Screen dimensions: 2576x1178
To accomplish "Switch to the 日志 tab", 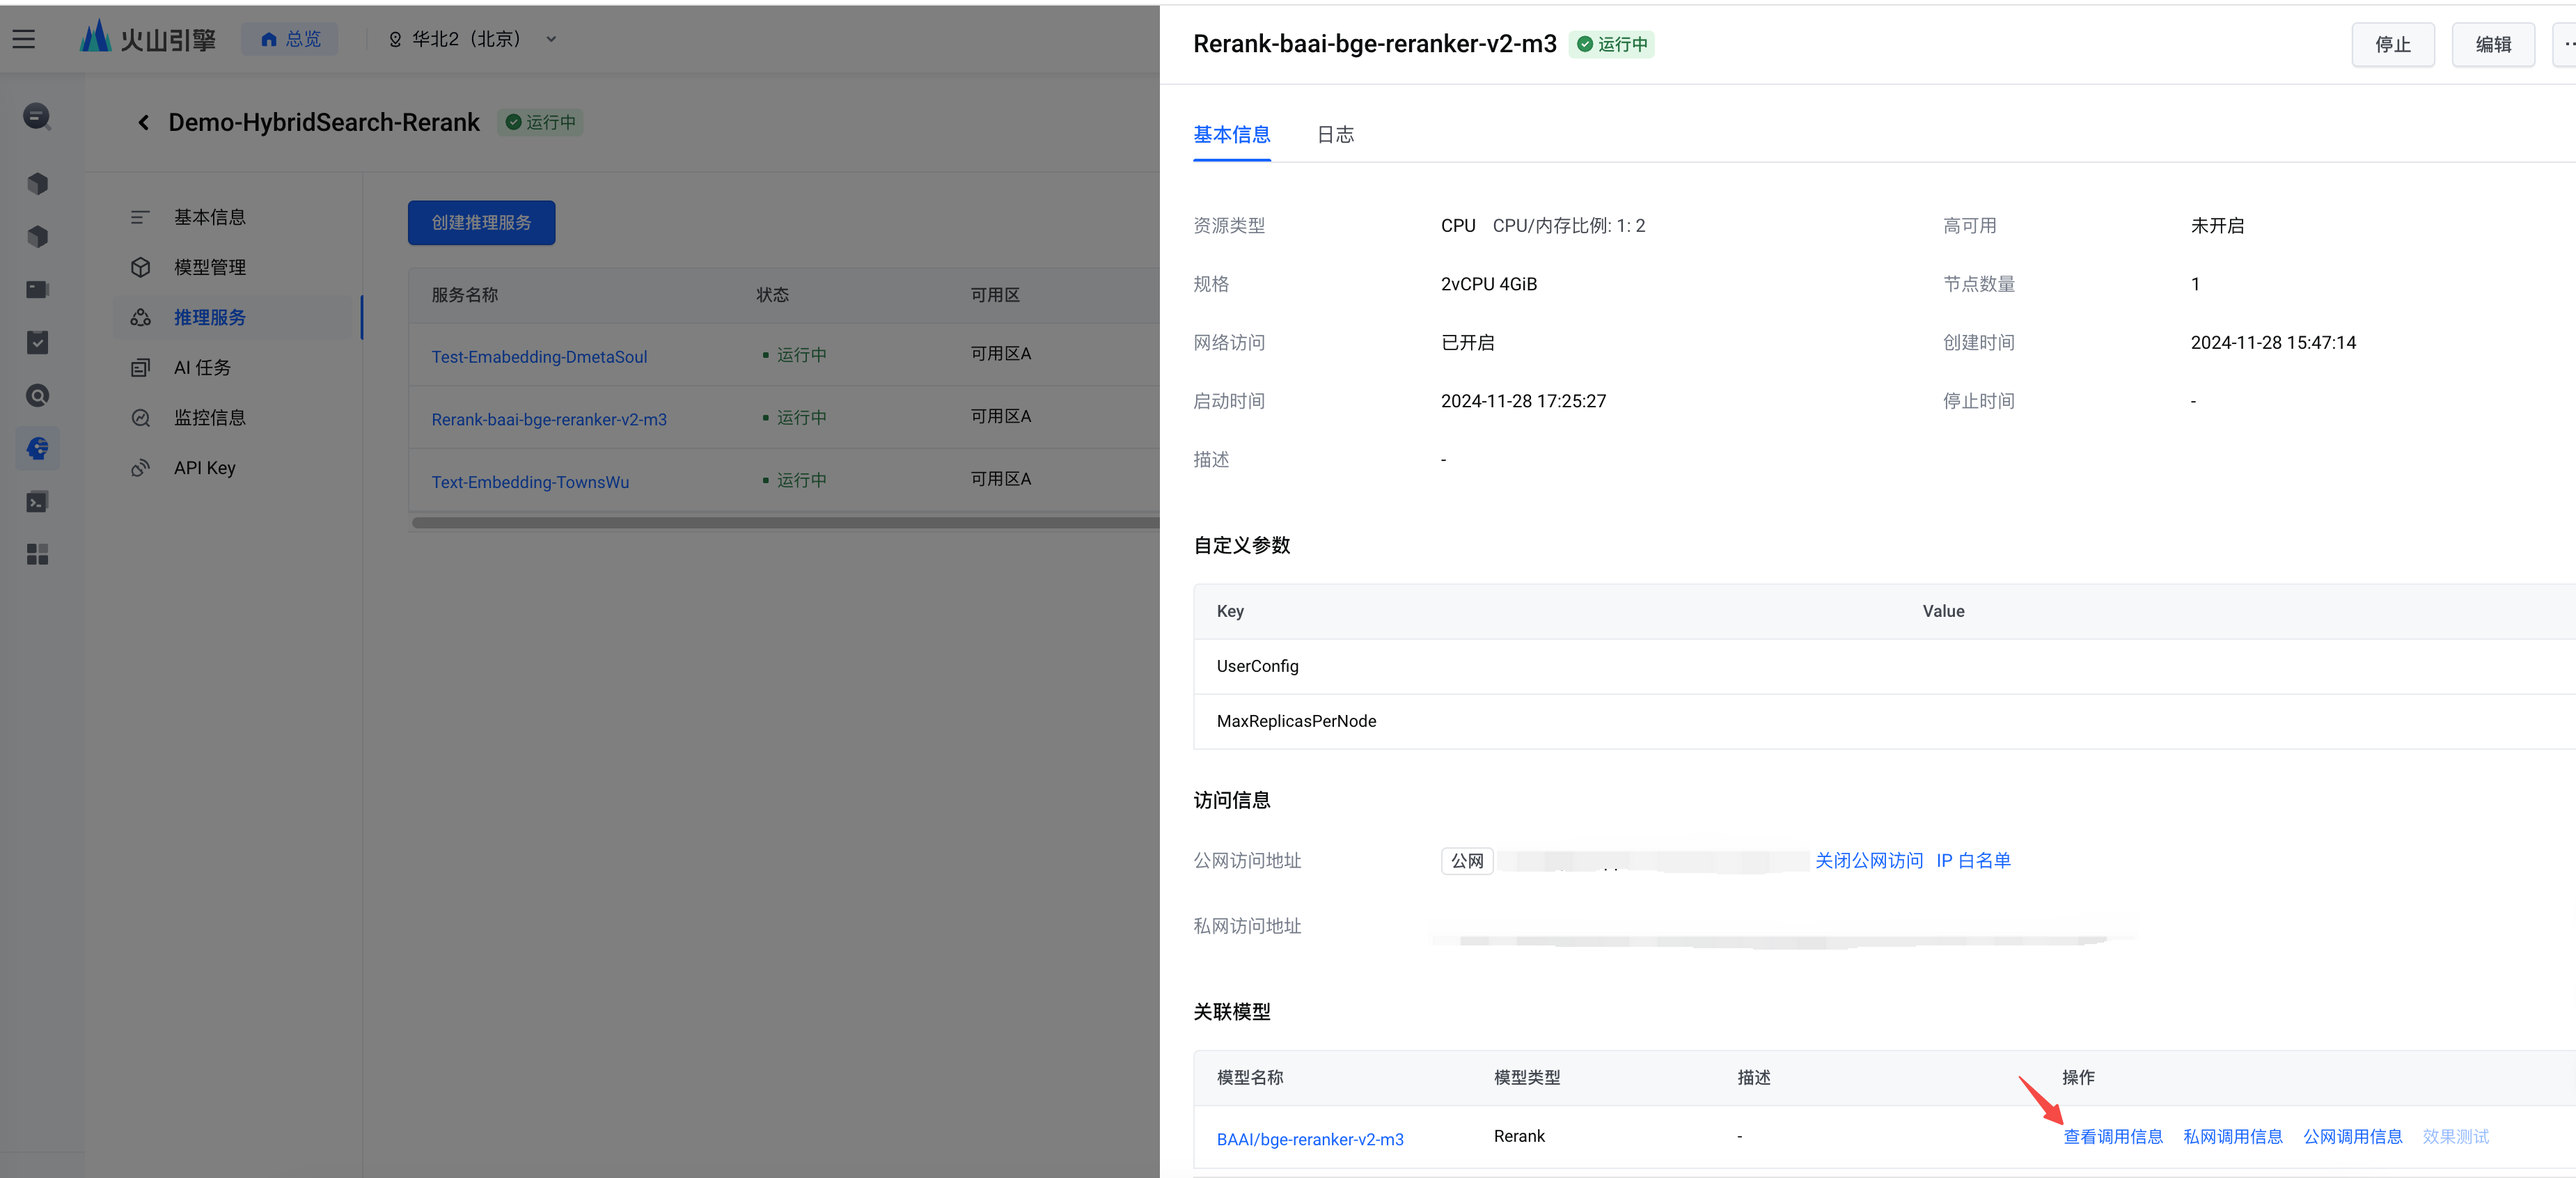I will point(1335,134).
